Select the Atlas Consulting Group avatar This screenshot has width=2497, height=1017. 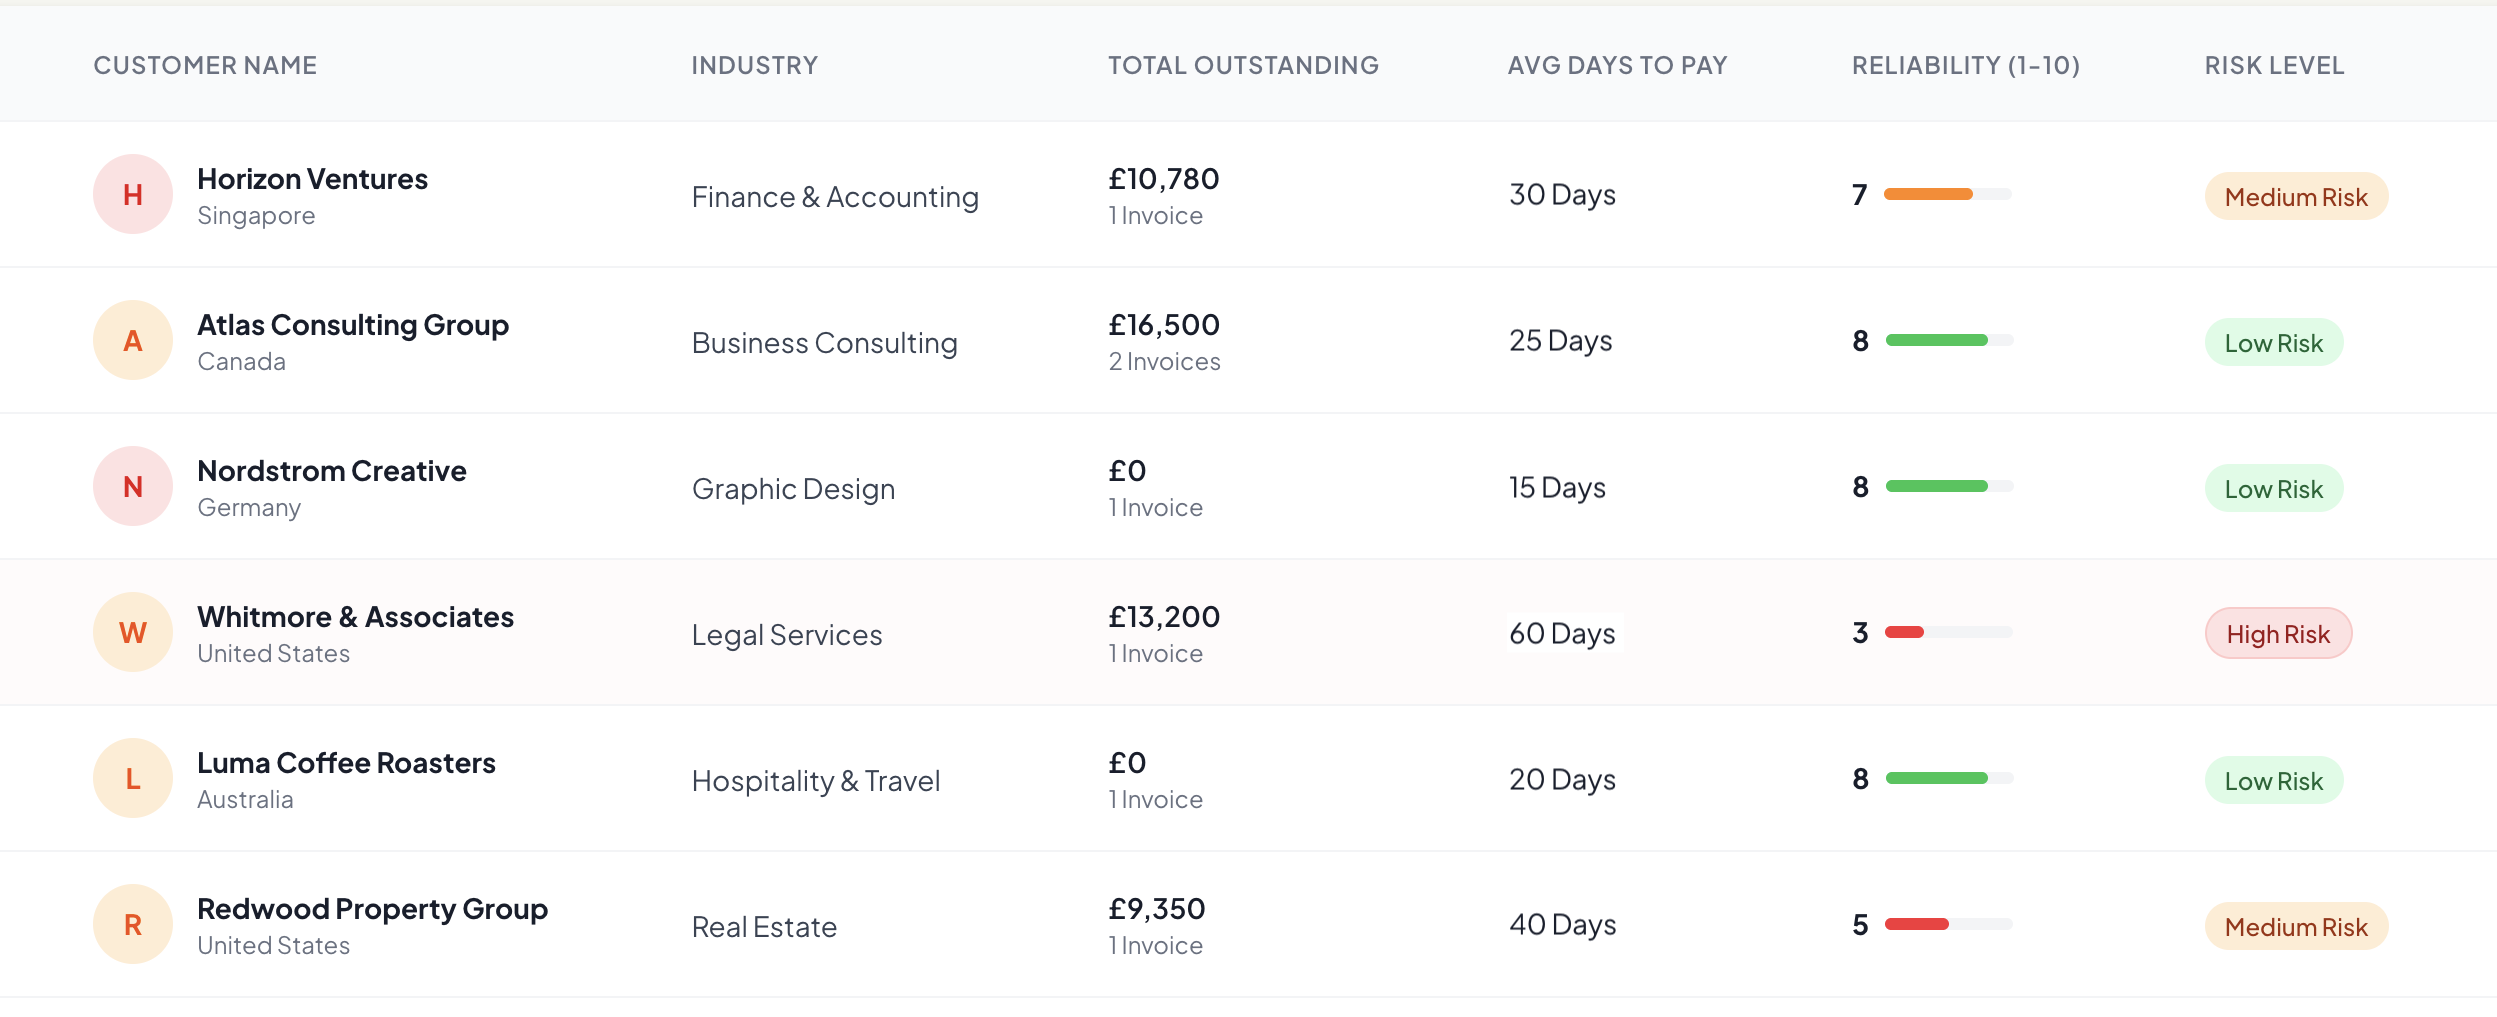click(x=132, y=340)
